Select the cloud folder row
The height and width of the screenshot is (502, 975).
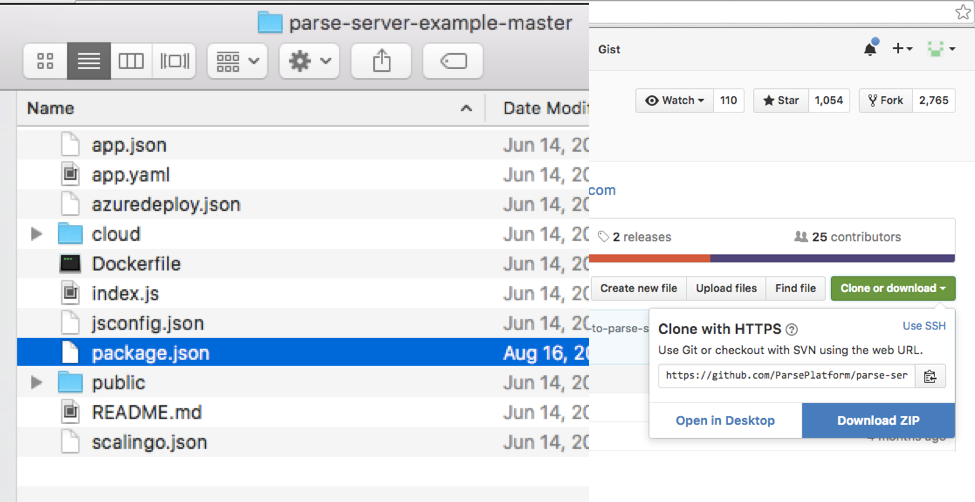pos(303,234)
